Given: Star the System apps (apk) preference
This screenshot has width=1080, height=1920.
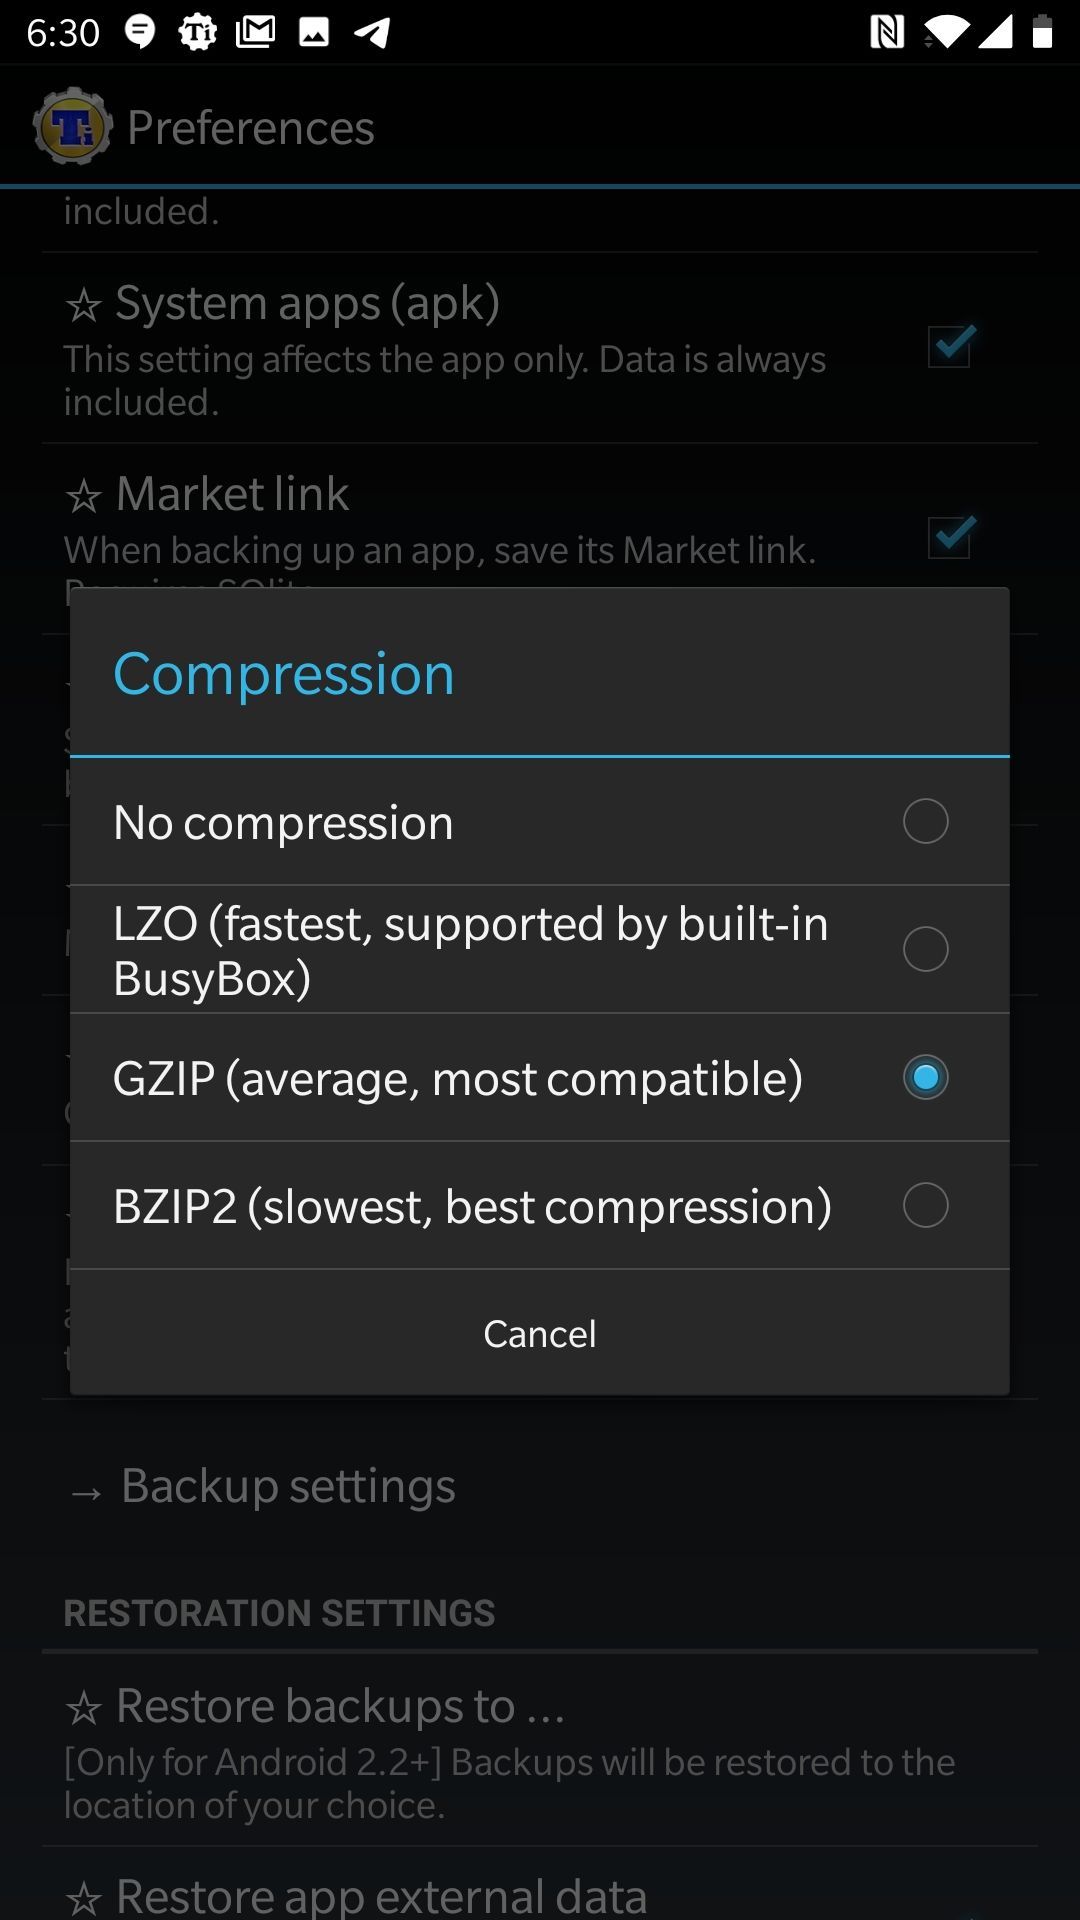Looking at the screenshot, I should (x=85, y=303).
